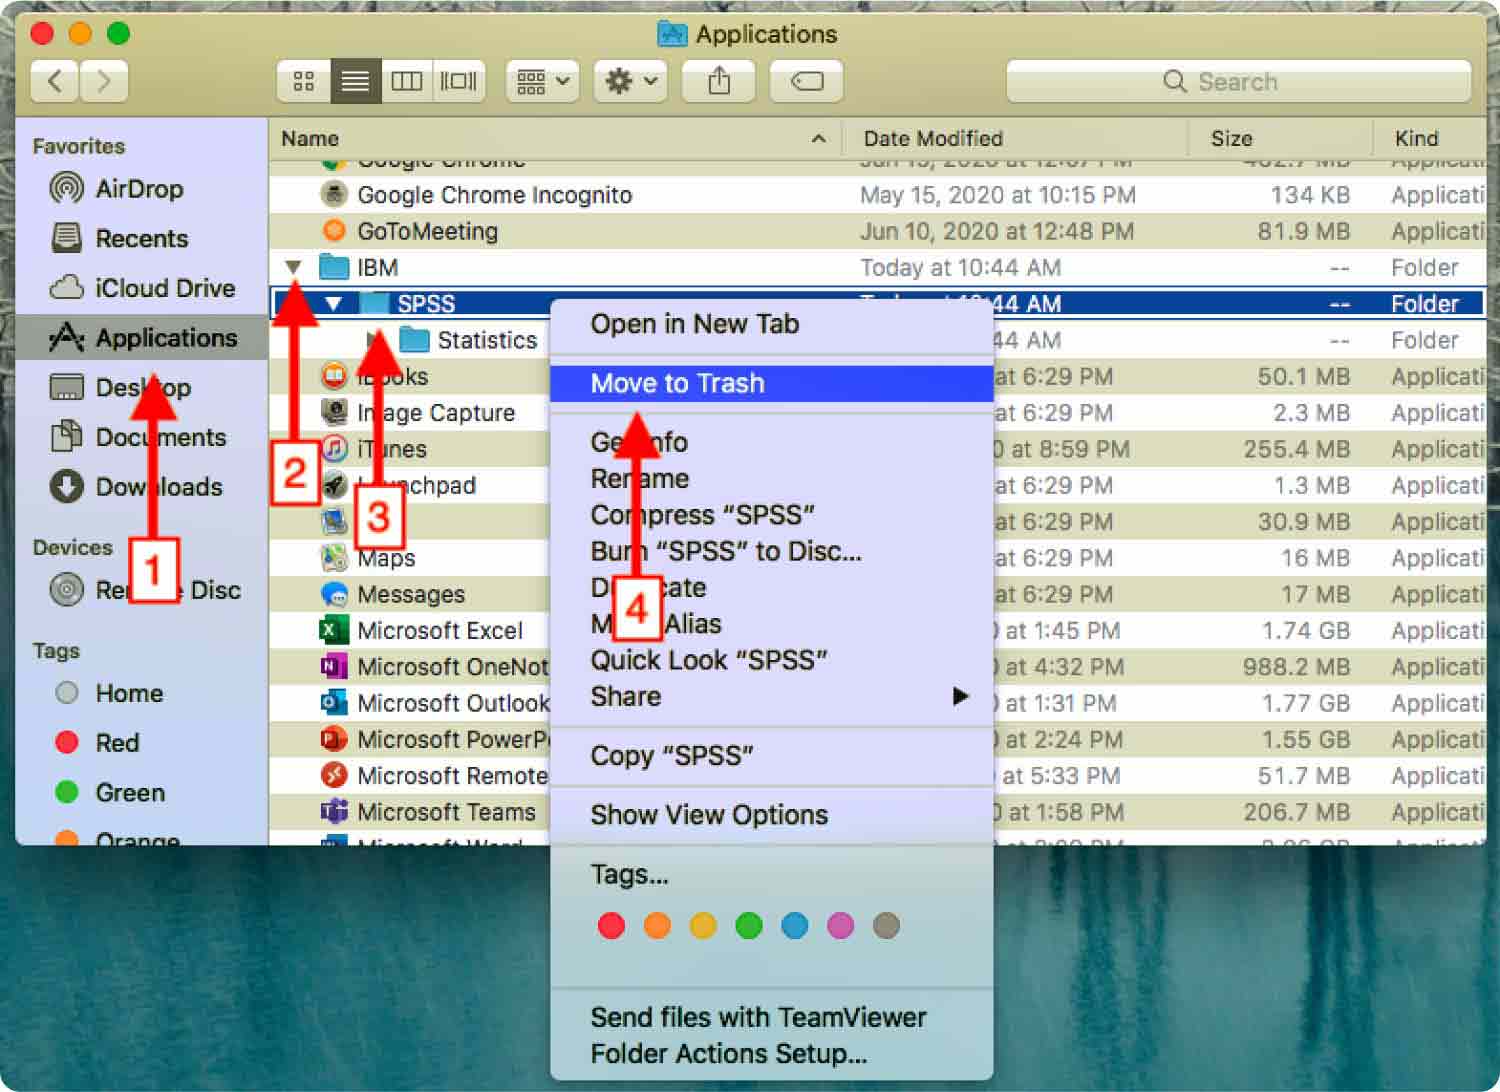This screenshot has height=1092, width=1500.
Task: Sort by the Kind column header
Action: pyautogui.click(x=1430, y=138)
